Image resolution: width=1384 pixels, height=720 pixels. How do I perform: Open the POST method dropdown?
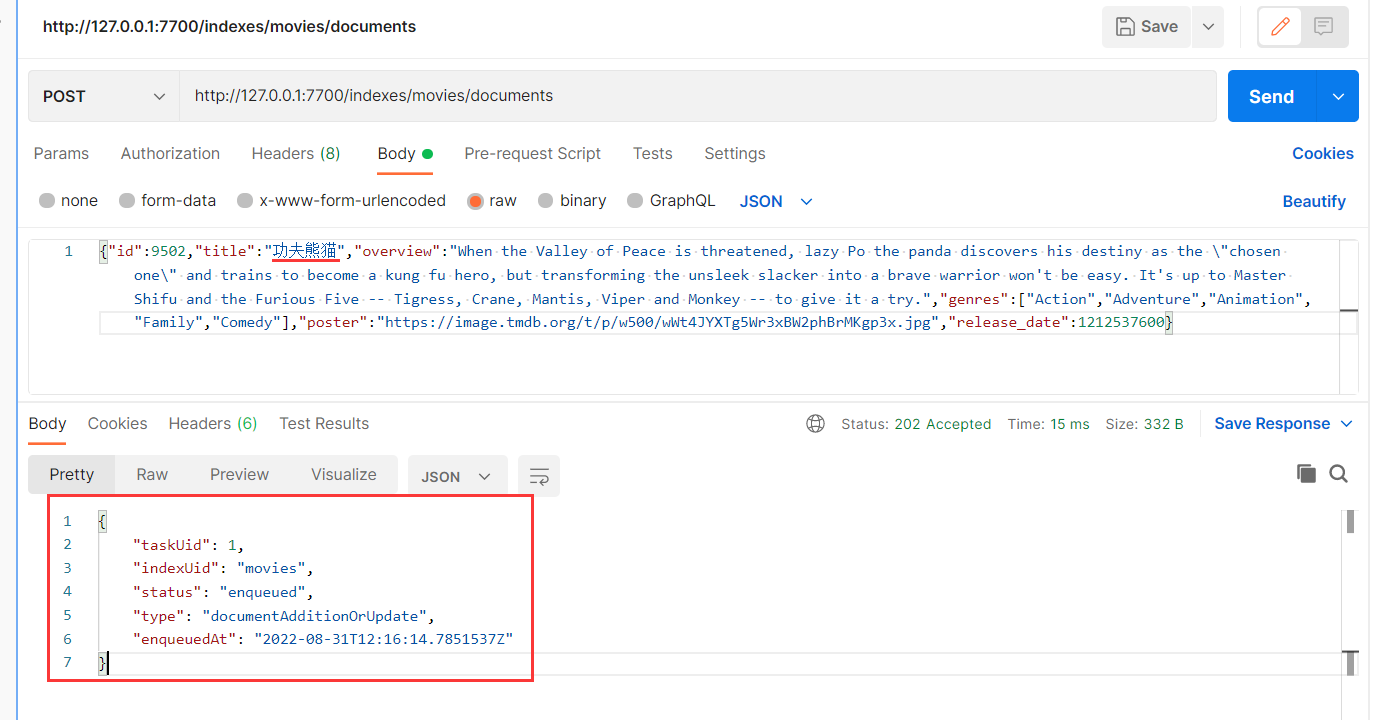104,96
